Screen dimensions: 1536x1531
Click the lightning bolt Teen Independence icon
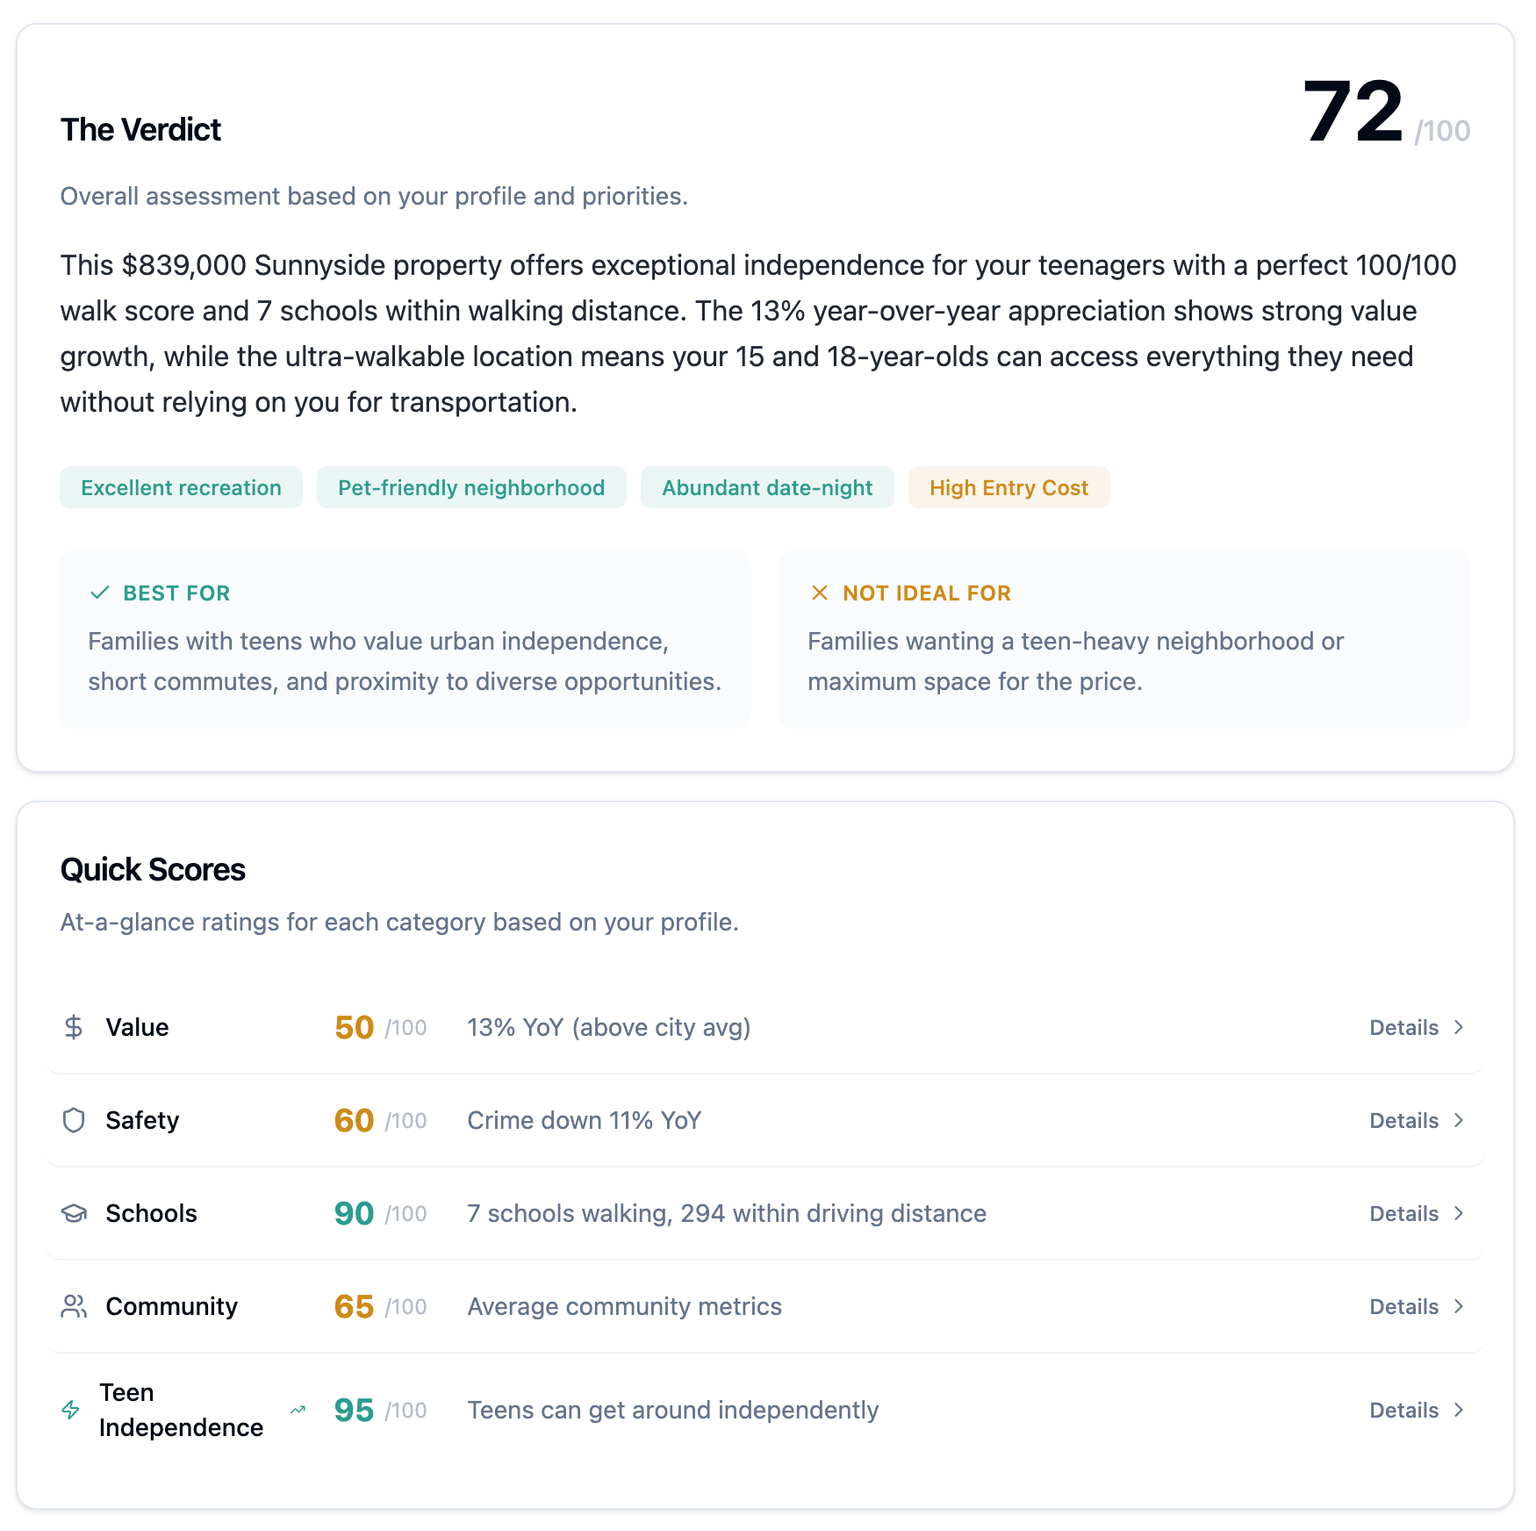pyautogui.click(x=69, y=1410)
